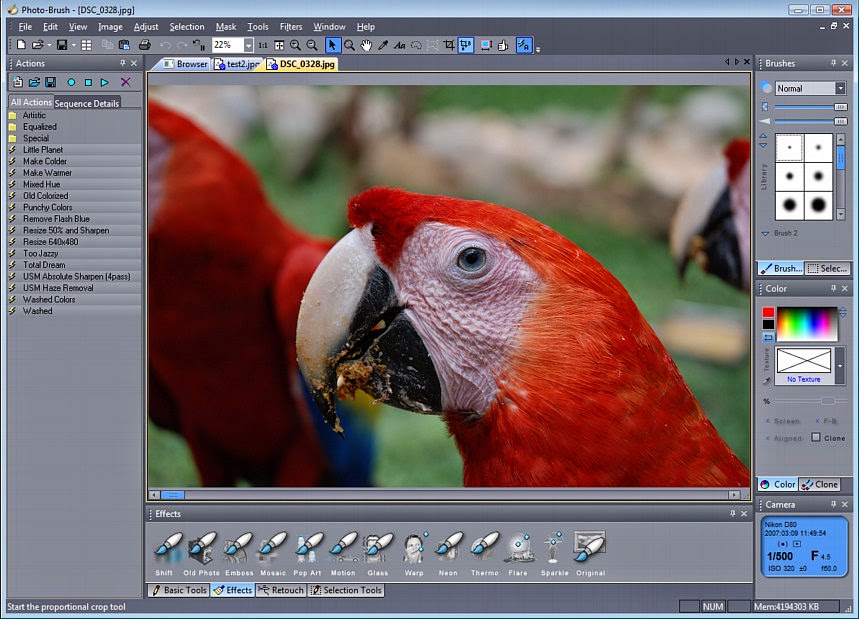Run the Little Planet action
The width and height of the screenshot is (859, 619).
click(45, 149)
